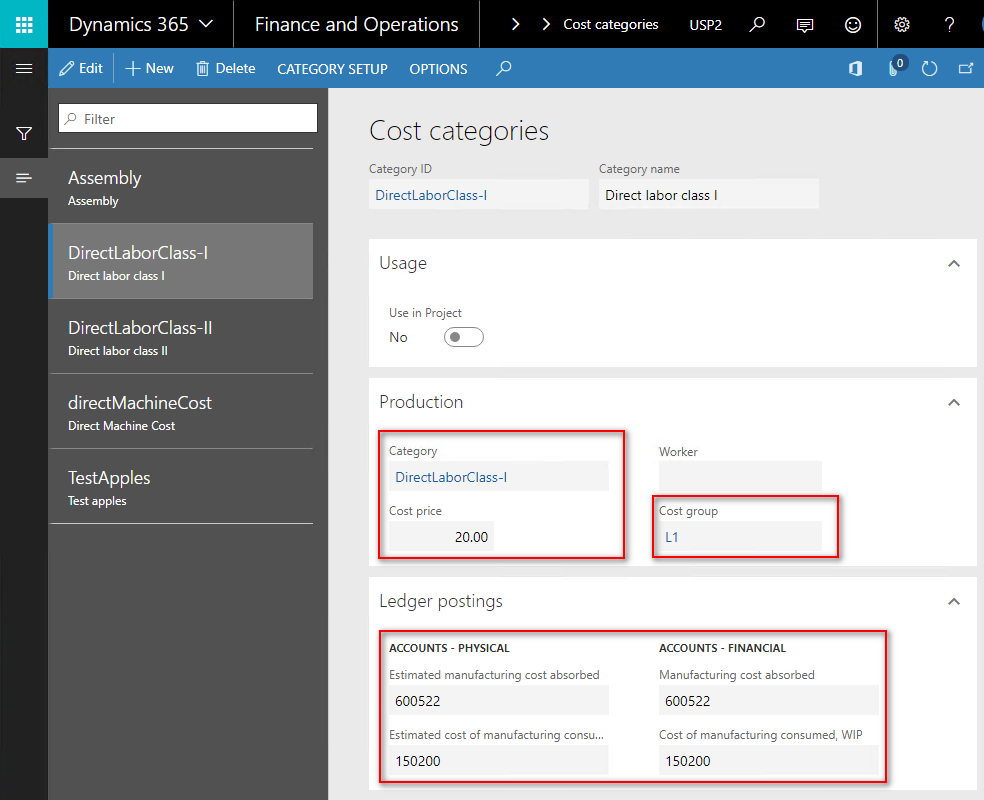Expand hamburger navigation menu

[24, 68]
